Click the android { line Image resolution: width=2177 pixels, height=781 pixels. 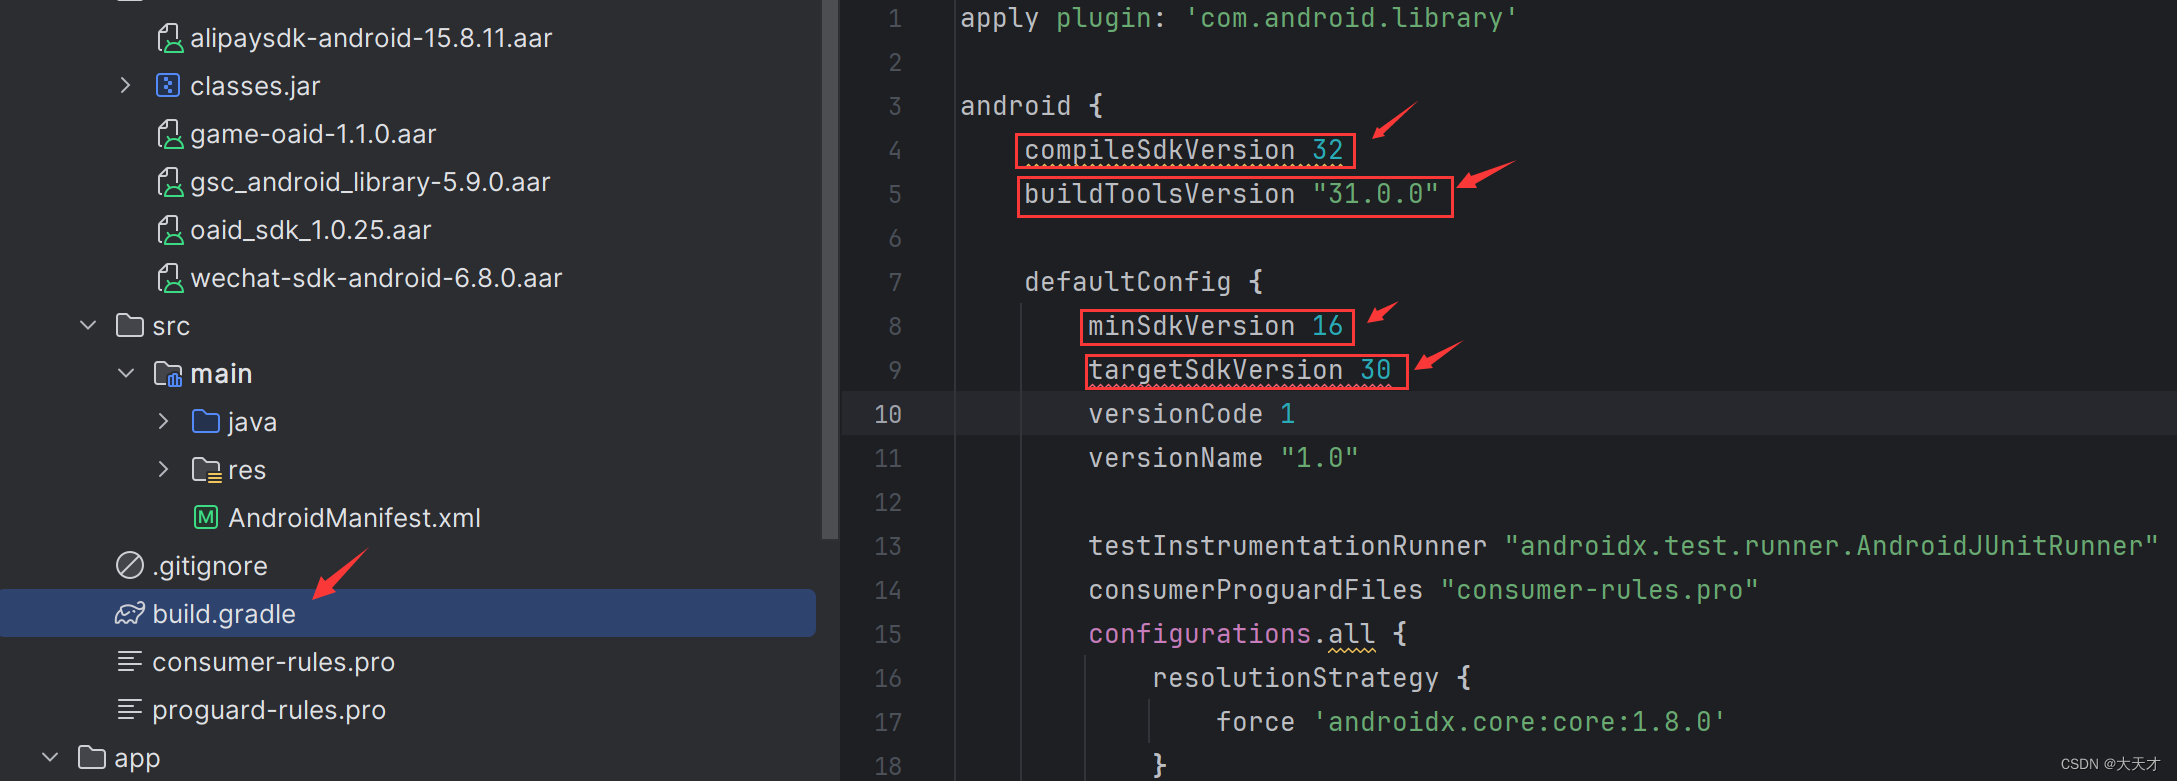coord(1032,106)
